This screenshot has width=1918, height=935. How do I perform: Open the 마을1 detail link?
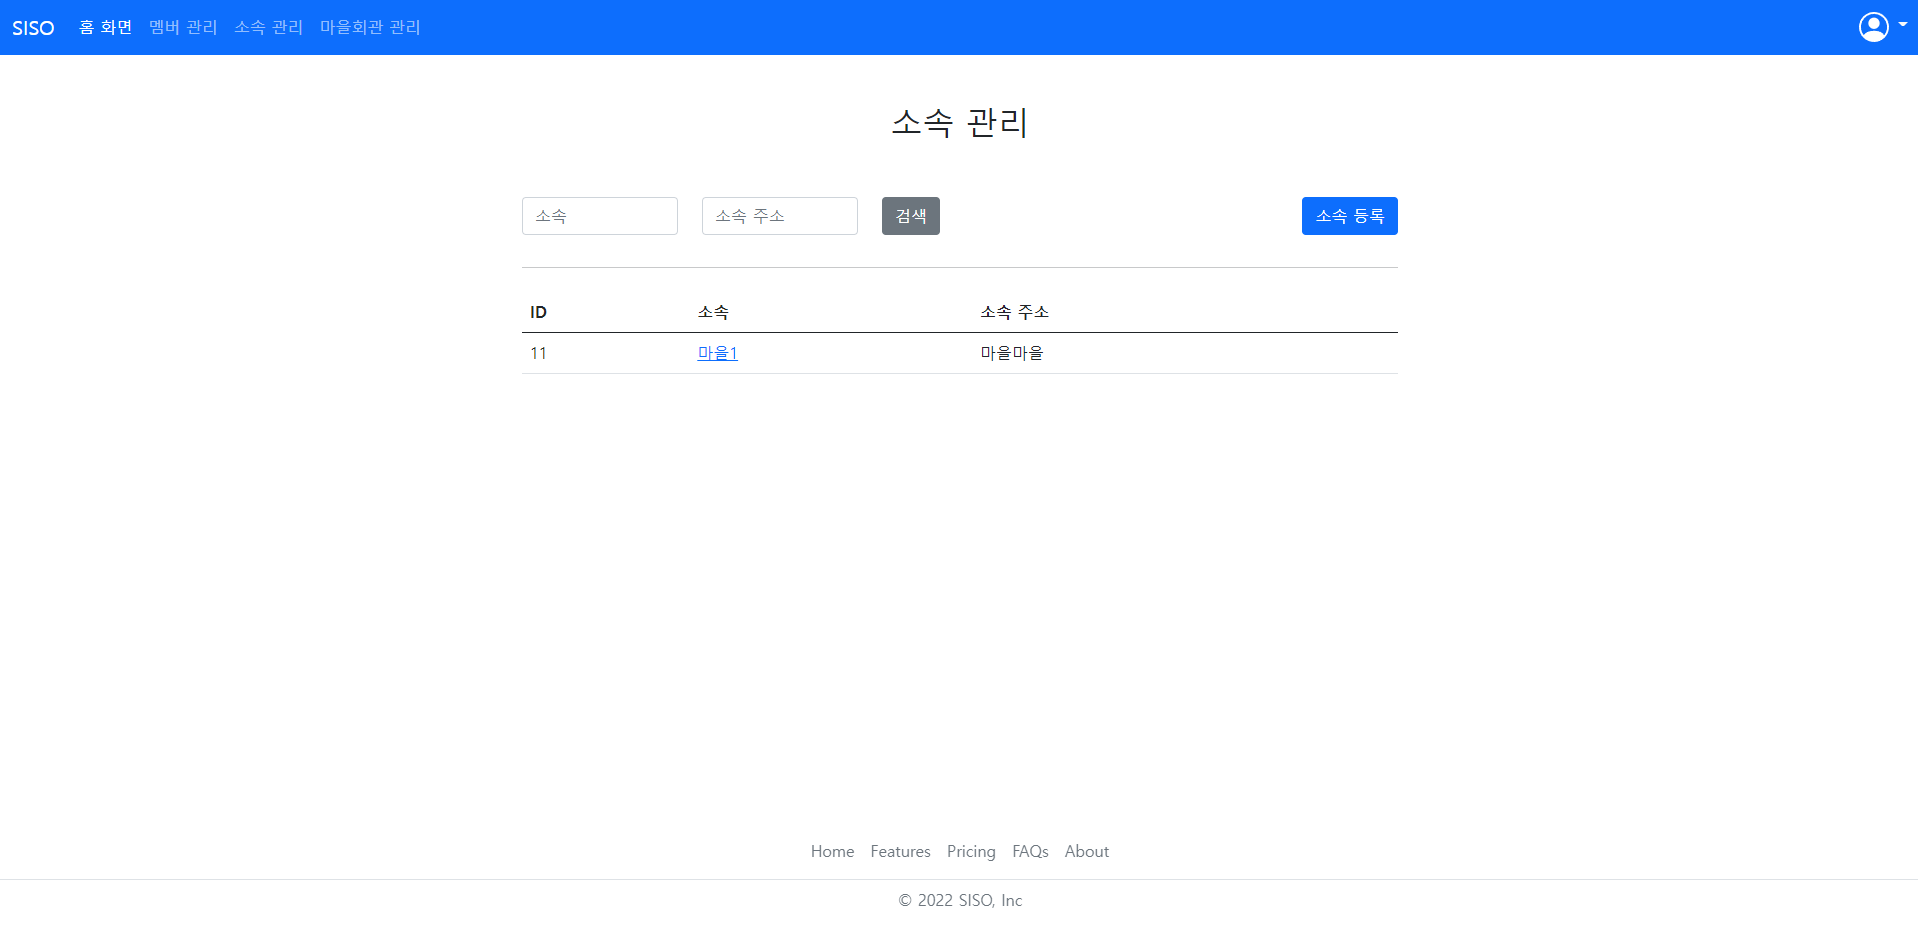click(716, 352)
